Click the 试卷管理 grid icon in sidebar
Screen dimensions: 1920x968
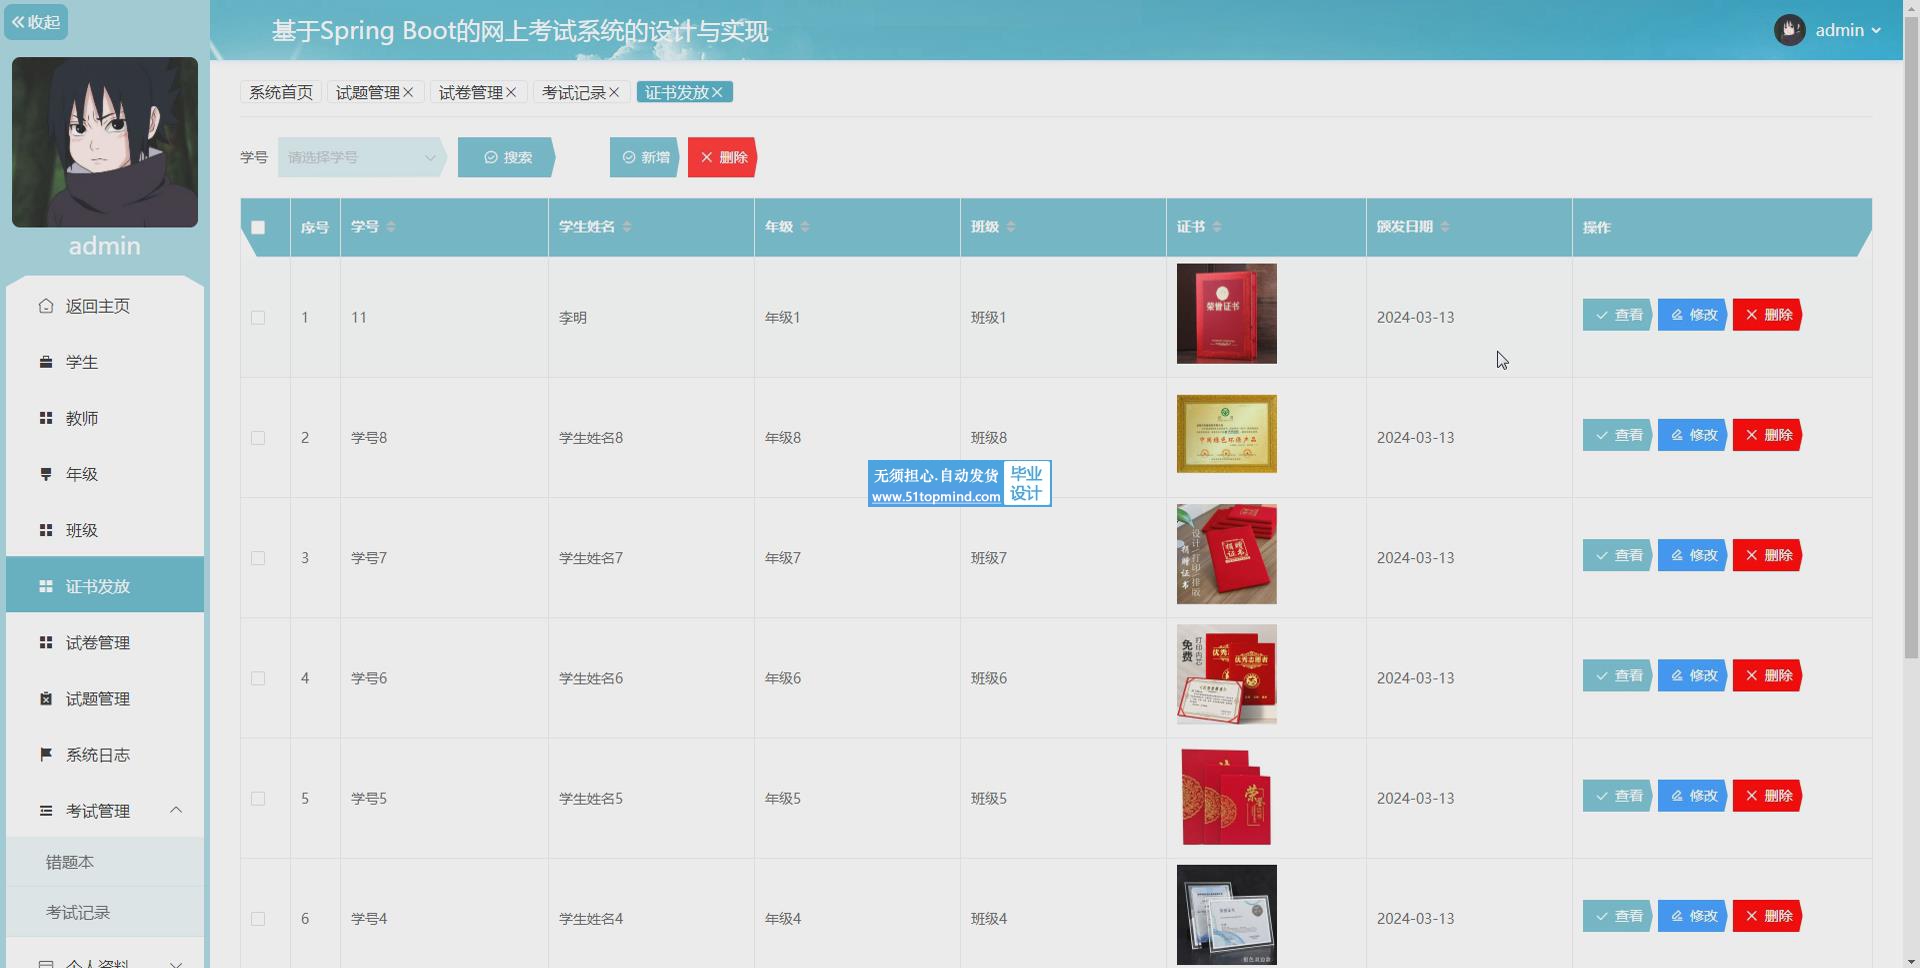[46, 642]
